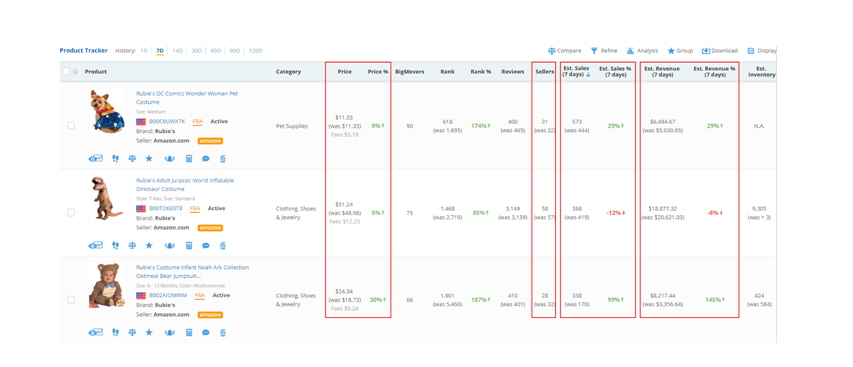The width and height of the screenshot is (853, 367).
Task: Open the Display options menu
Action: [x=762, y=51]
